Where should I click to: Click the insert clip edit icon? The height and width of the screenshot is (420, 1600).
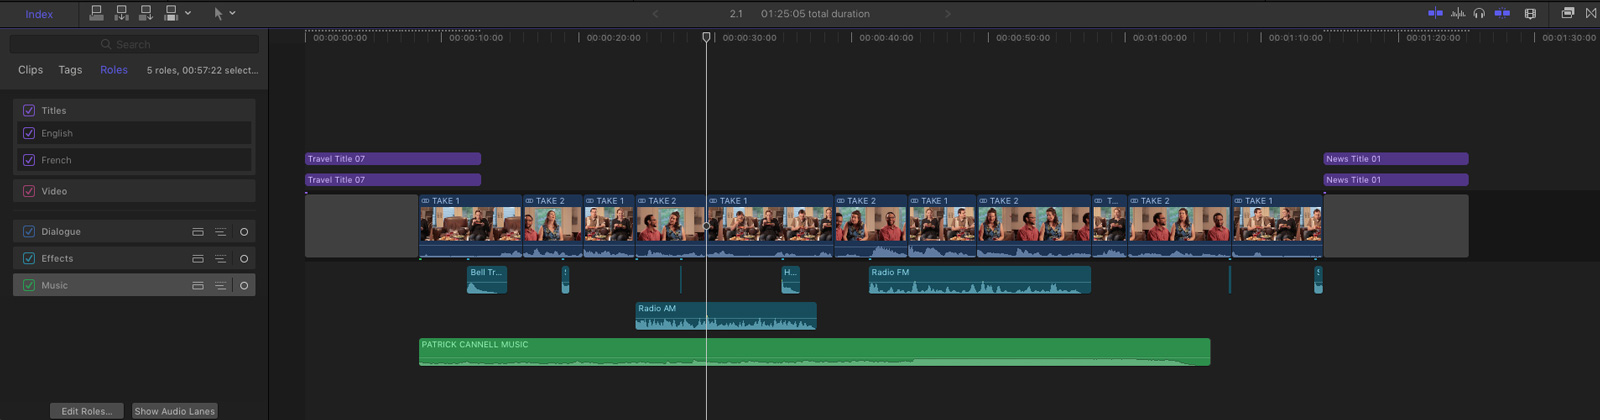pos(122,13)
